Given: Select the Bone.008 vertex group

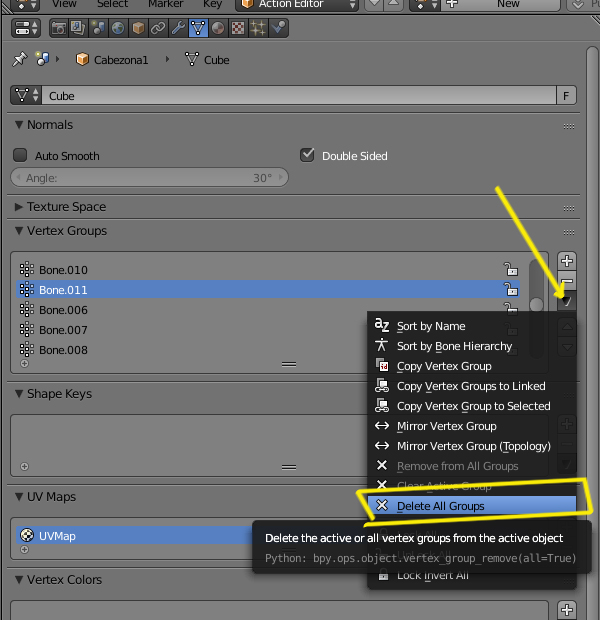Looking at the screenshot, I should 191,350.
